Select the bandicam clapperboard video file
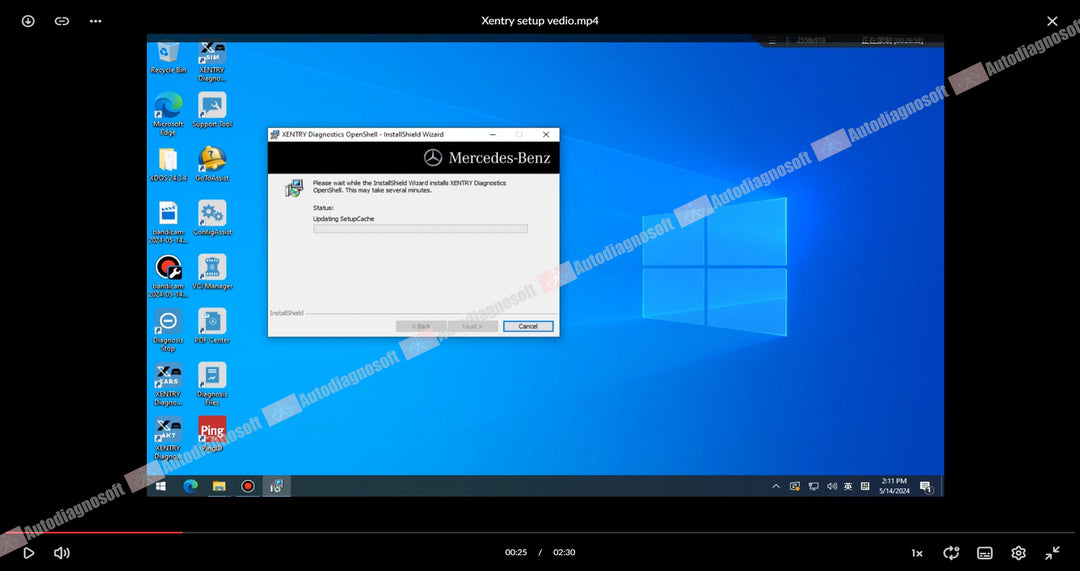The height and width of the screenshot is (571, 1080). [x=167, y=222]
